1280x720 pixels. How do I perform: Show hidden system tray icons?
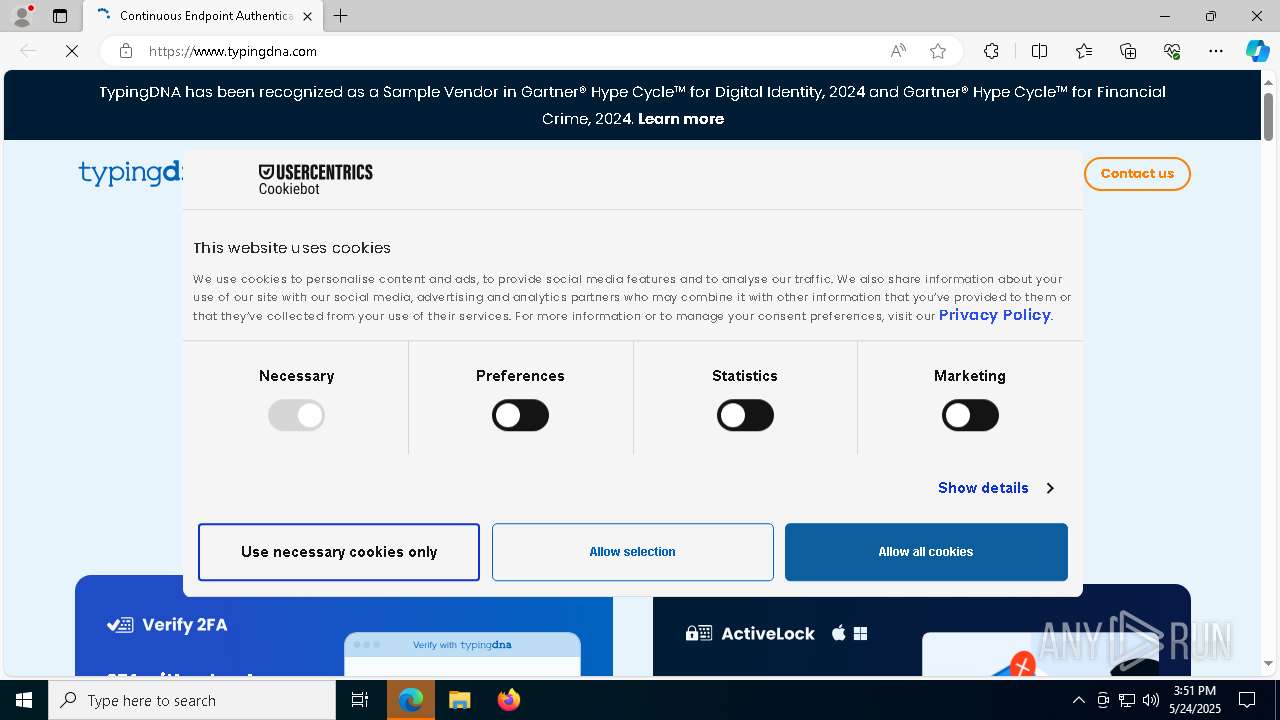pos(1078,700)
